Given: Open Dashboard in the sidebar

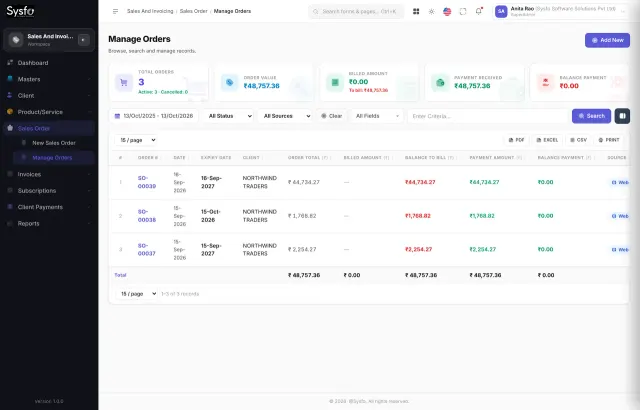Looking at the screenshot, I should (49, 63).
